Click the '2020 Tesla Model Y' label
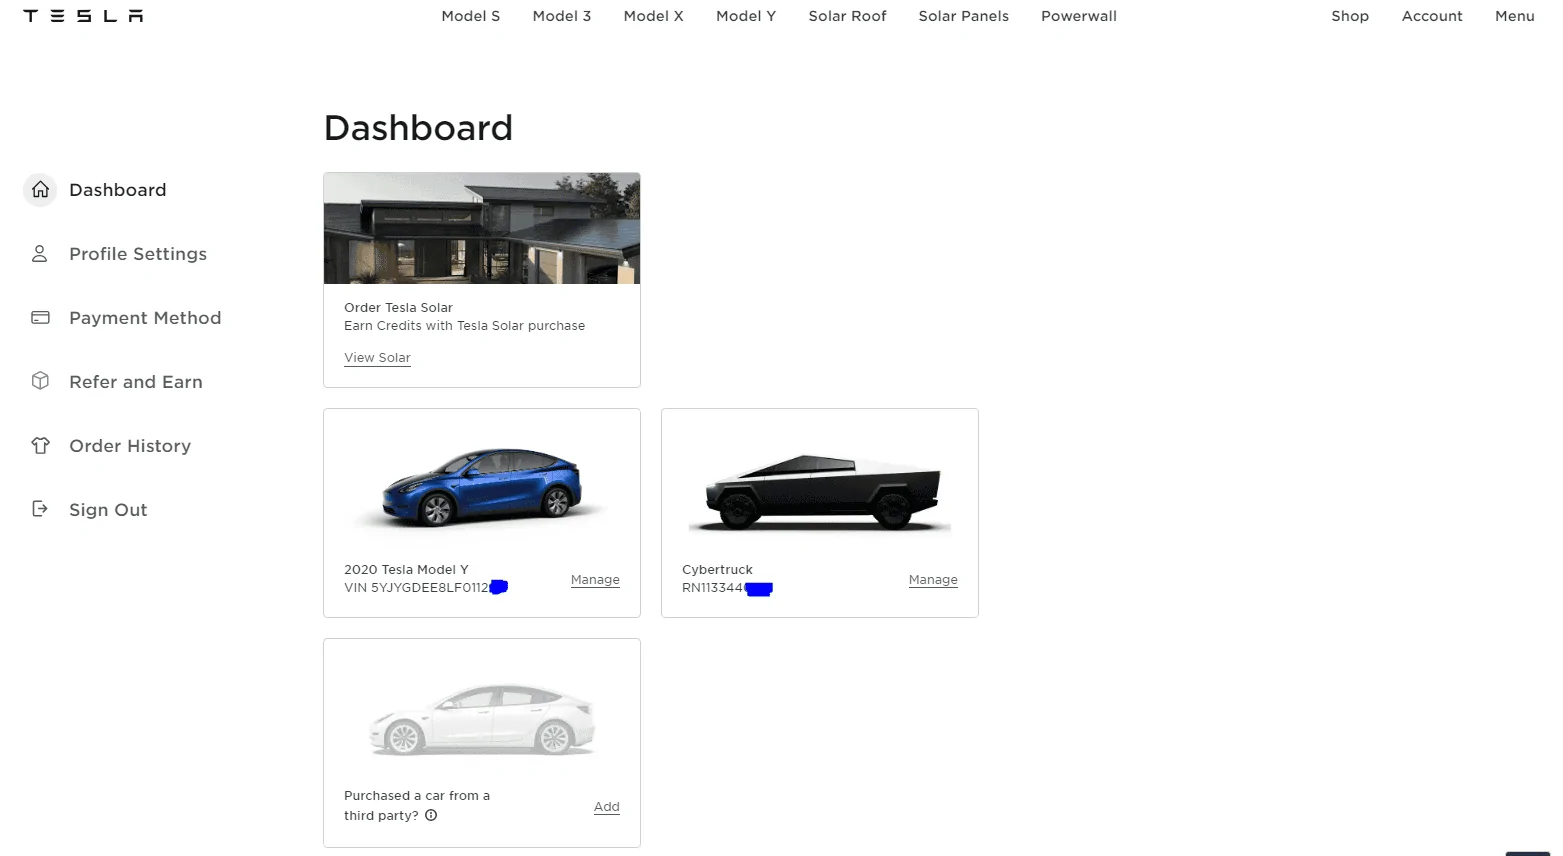Image resolution: width=1563 pixels, height=856 pixels. pos(406,570)
